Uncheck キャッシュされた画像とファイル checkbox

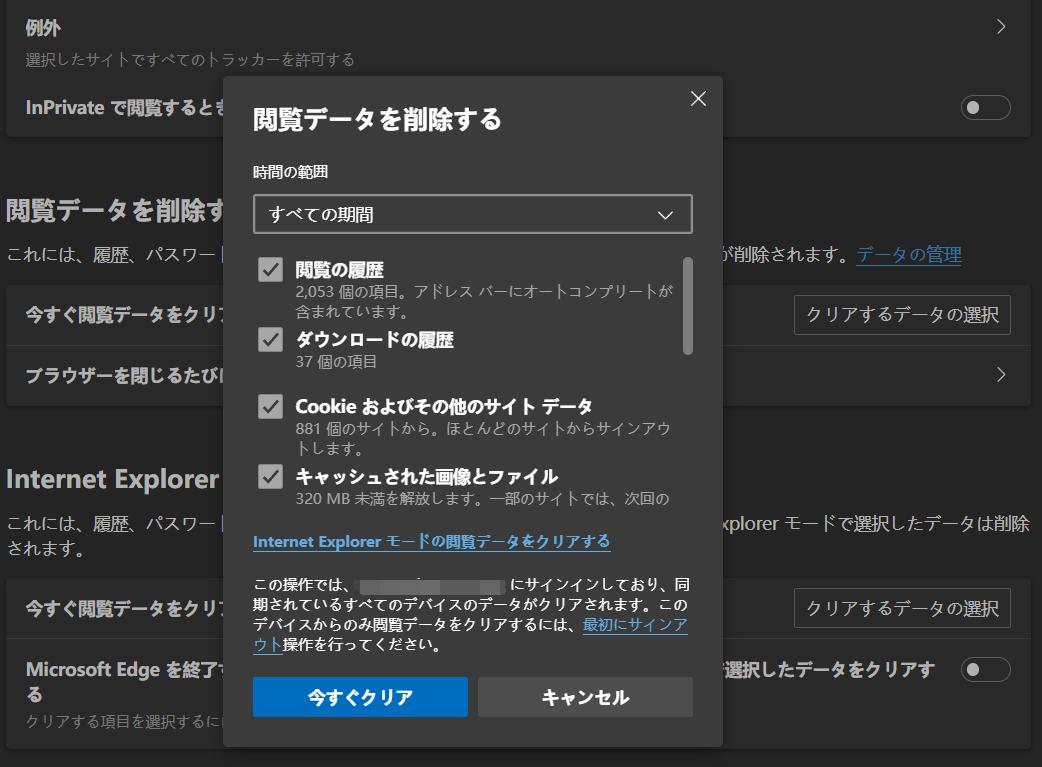[x=270, y=476]
